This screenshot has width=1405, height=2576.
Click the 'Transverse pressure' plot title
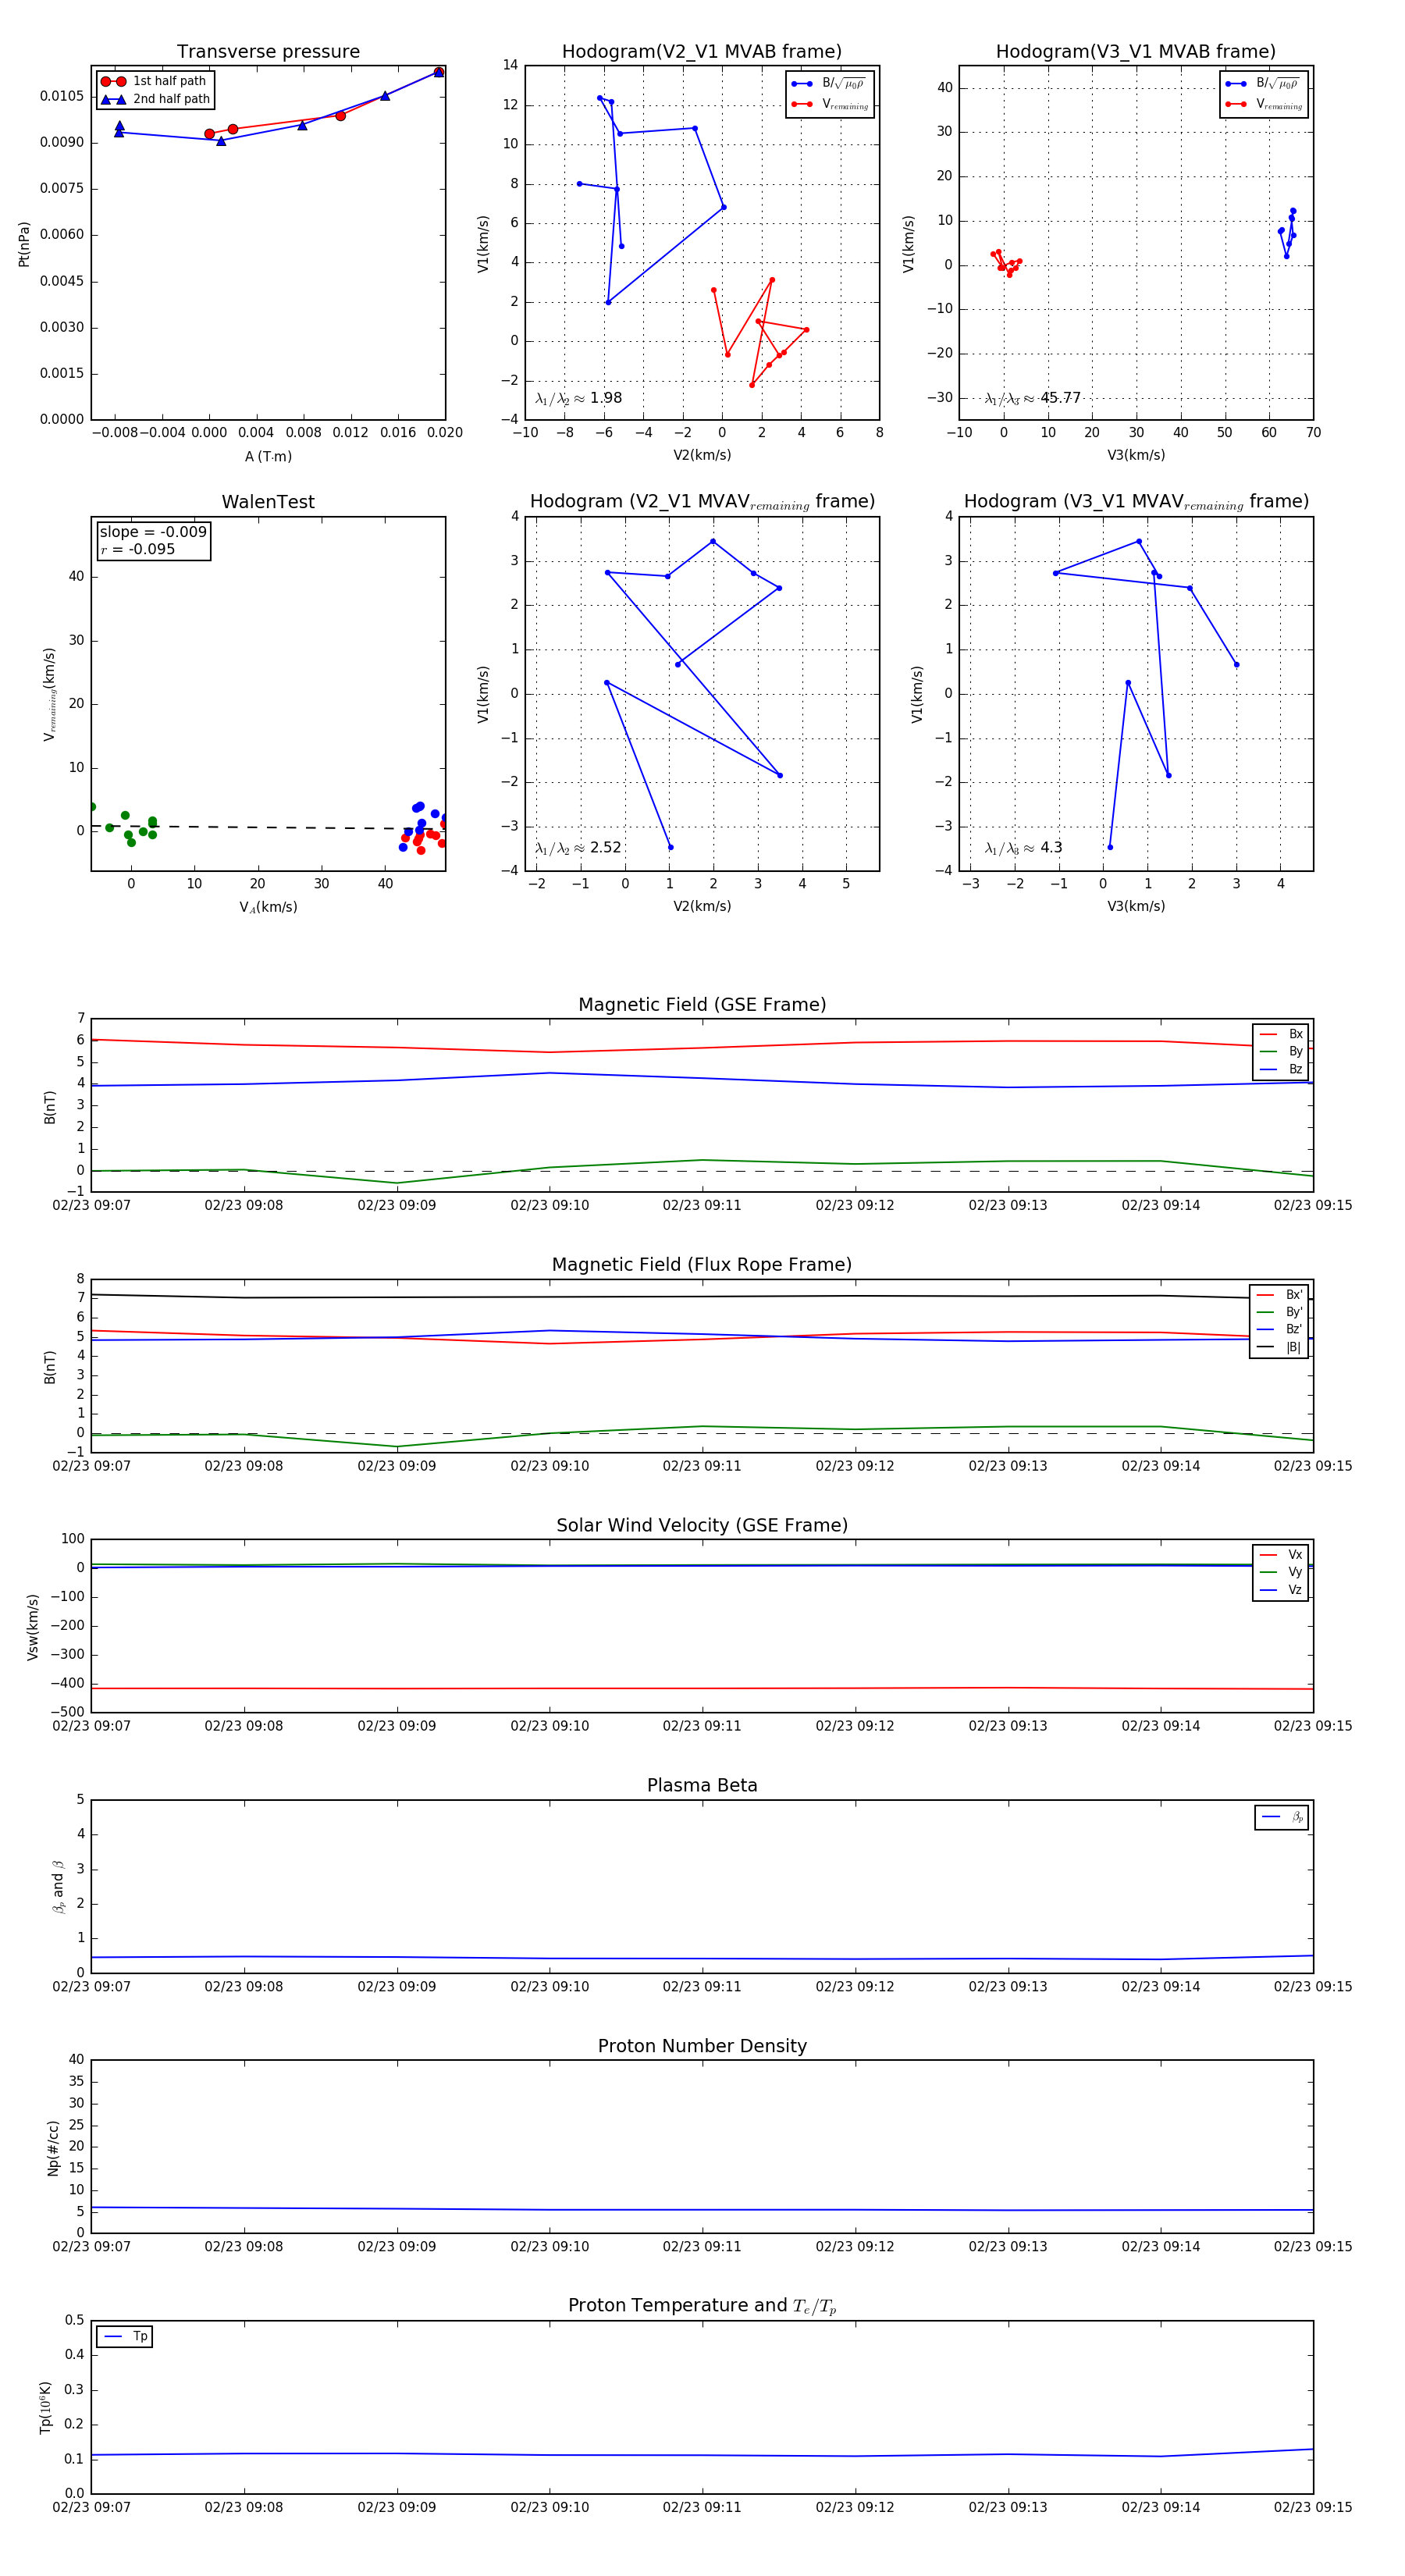click(268, 51)
